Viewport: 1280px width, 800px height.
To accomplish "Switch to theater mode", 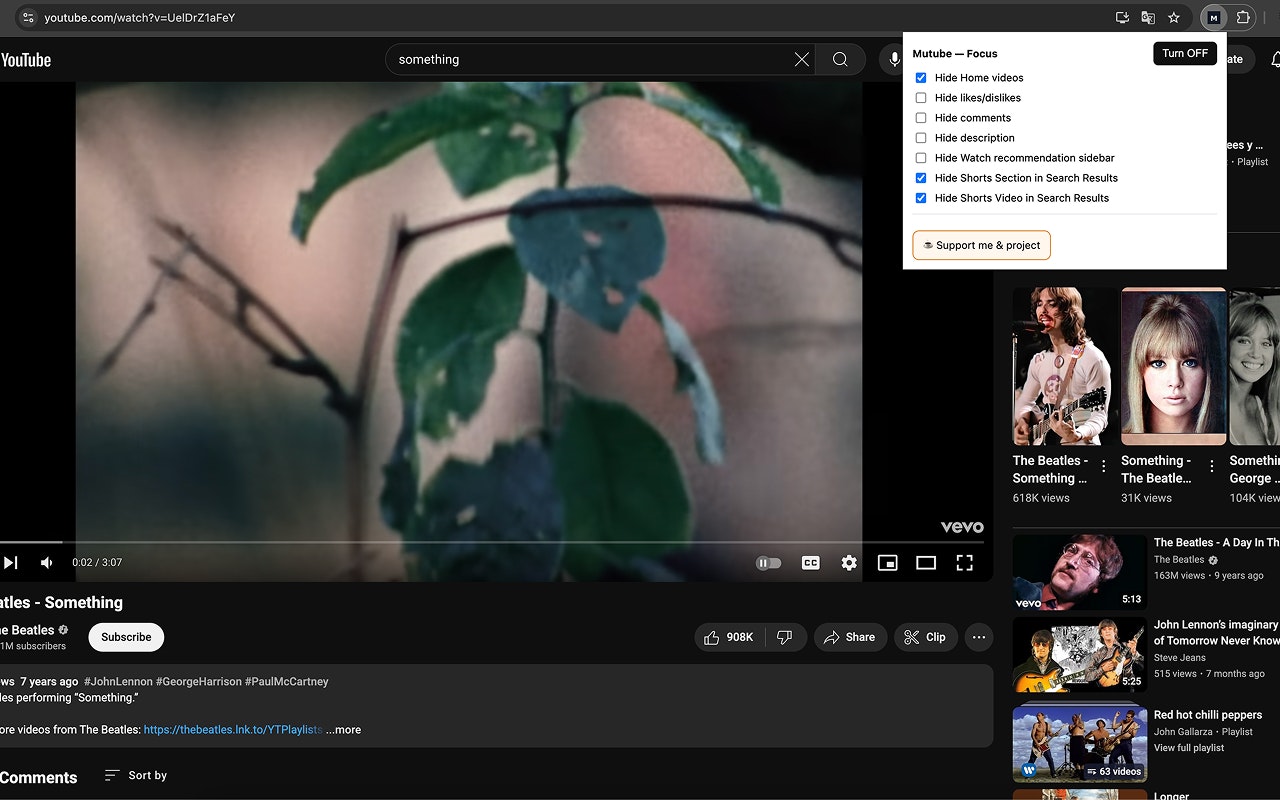I will (925, 562).
